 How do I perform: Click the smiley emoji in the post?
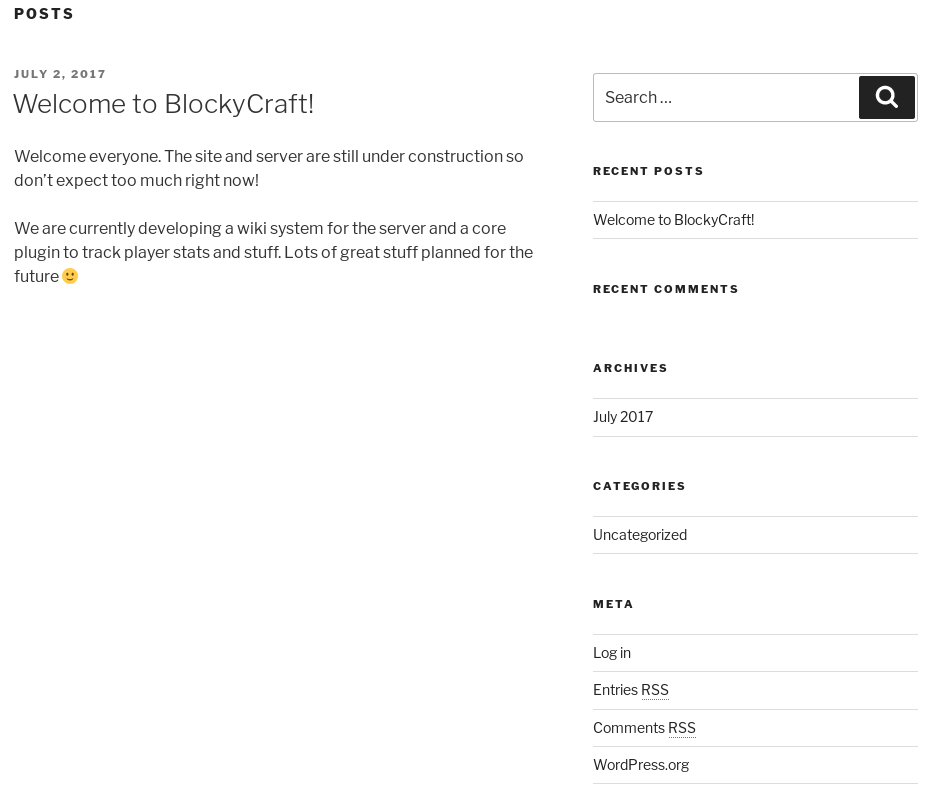click(70, 276)
